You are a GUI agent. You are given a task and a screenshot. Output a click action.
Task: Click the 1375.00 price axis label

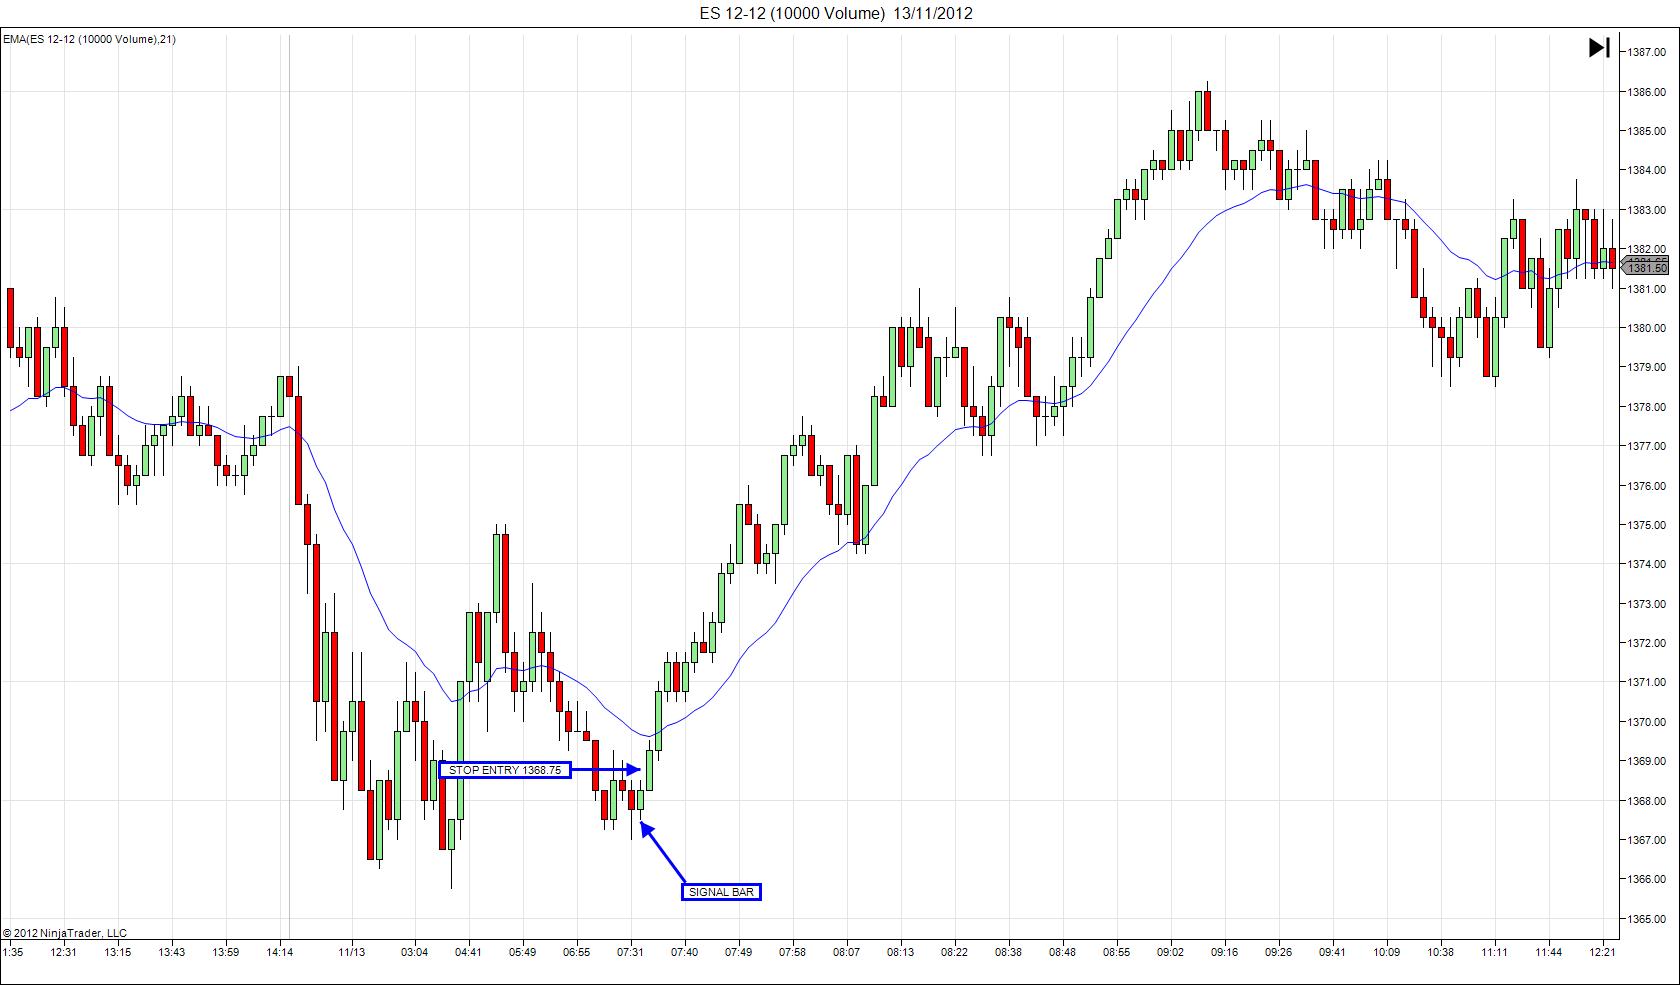pos(1646,525)
